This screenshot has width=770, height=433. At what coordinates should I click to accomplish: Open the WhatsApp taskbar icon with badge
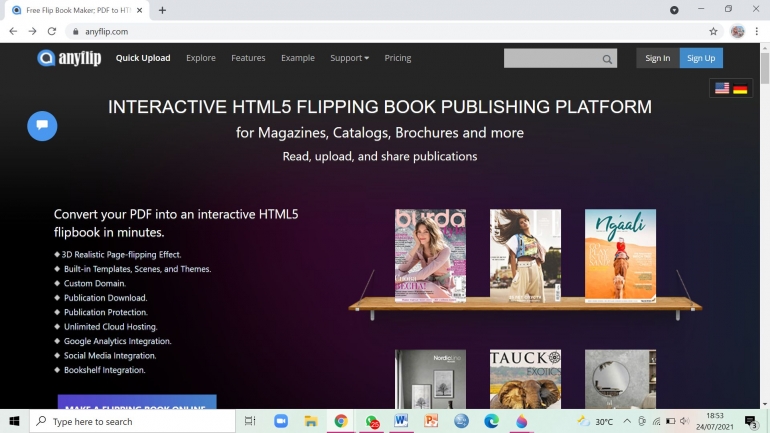tap(372, 421)
